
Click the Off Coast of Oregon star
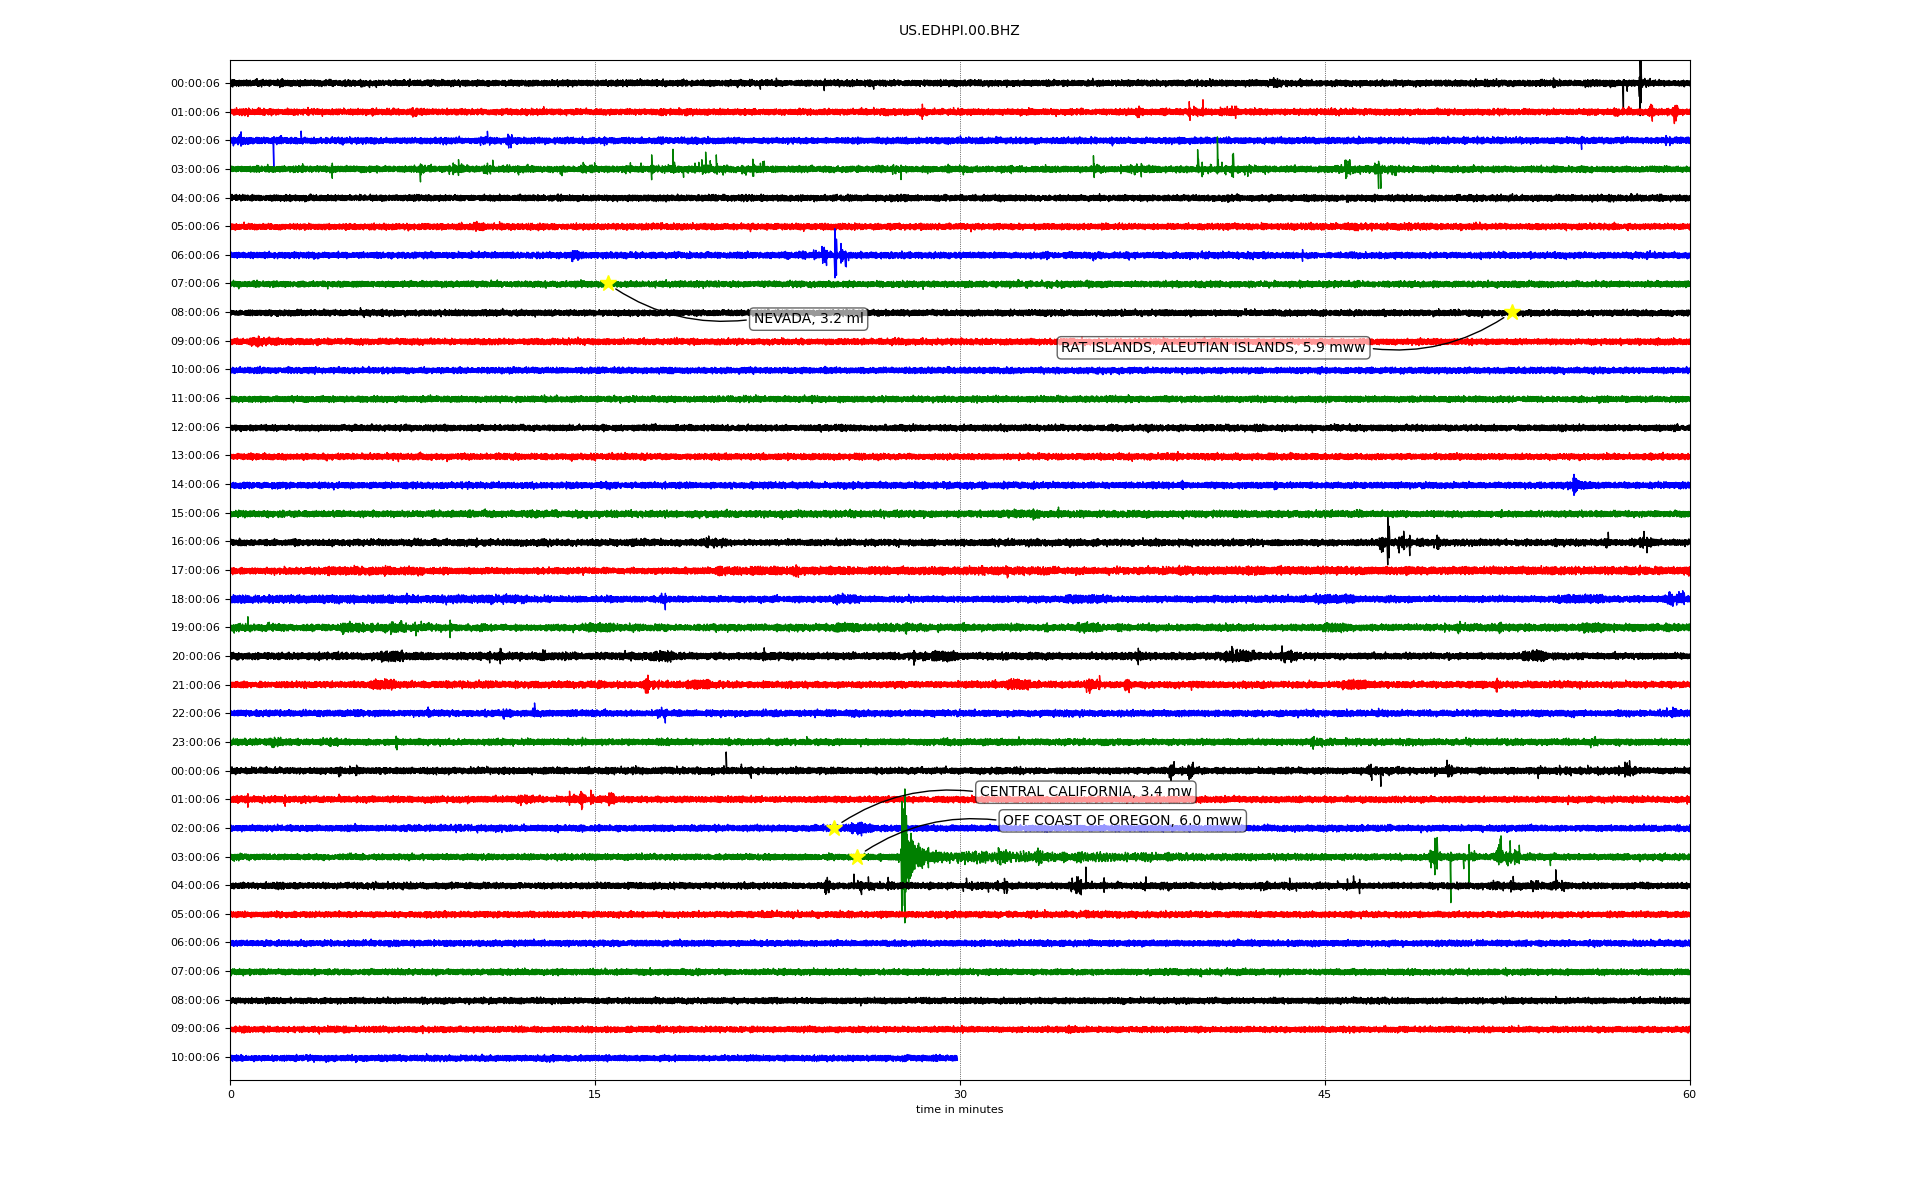(x=857, y=857)
